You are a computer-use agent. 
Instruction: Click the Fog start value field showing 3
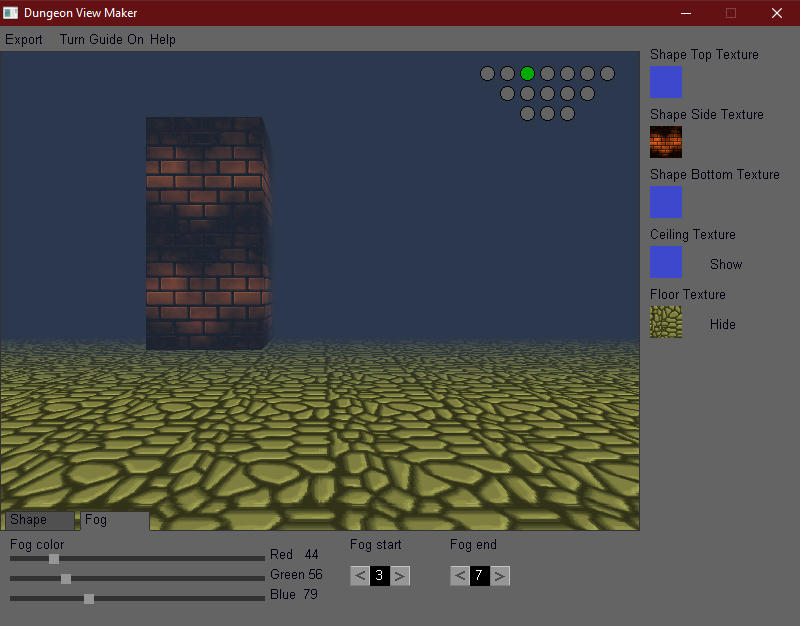click(x=380, y=576)
